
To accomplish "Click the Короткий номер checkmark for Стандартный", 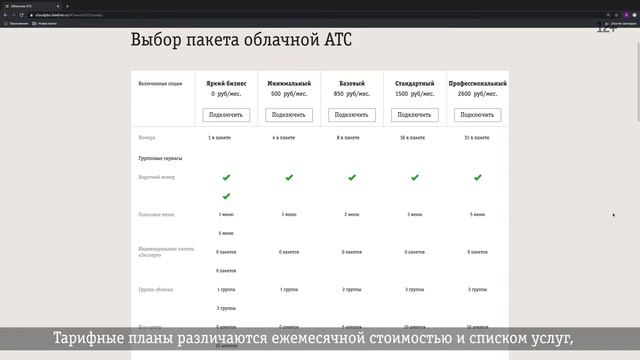I will [415, 178].
